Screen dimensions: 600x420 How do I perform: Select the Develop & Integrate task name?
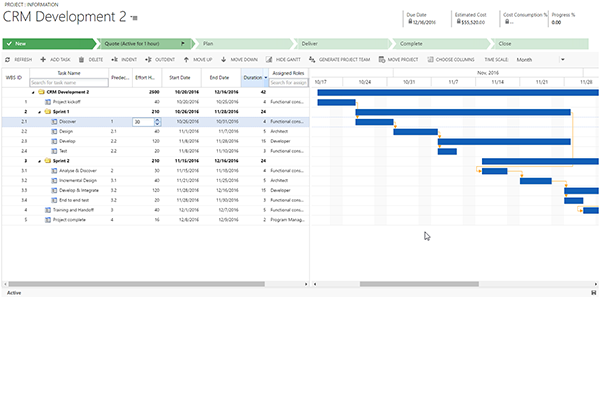[x=79, y=190]
